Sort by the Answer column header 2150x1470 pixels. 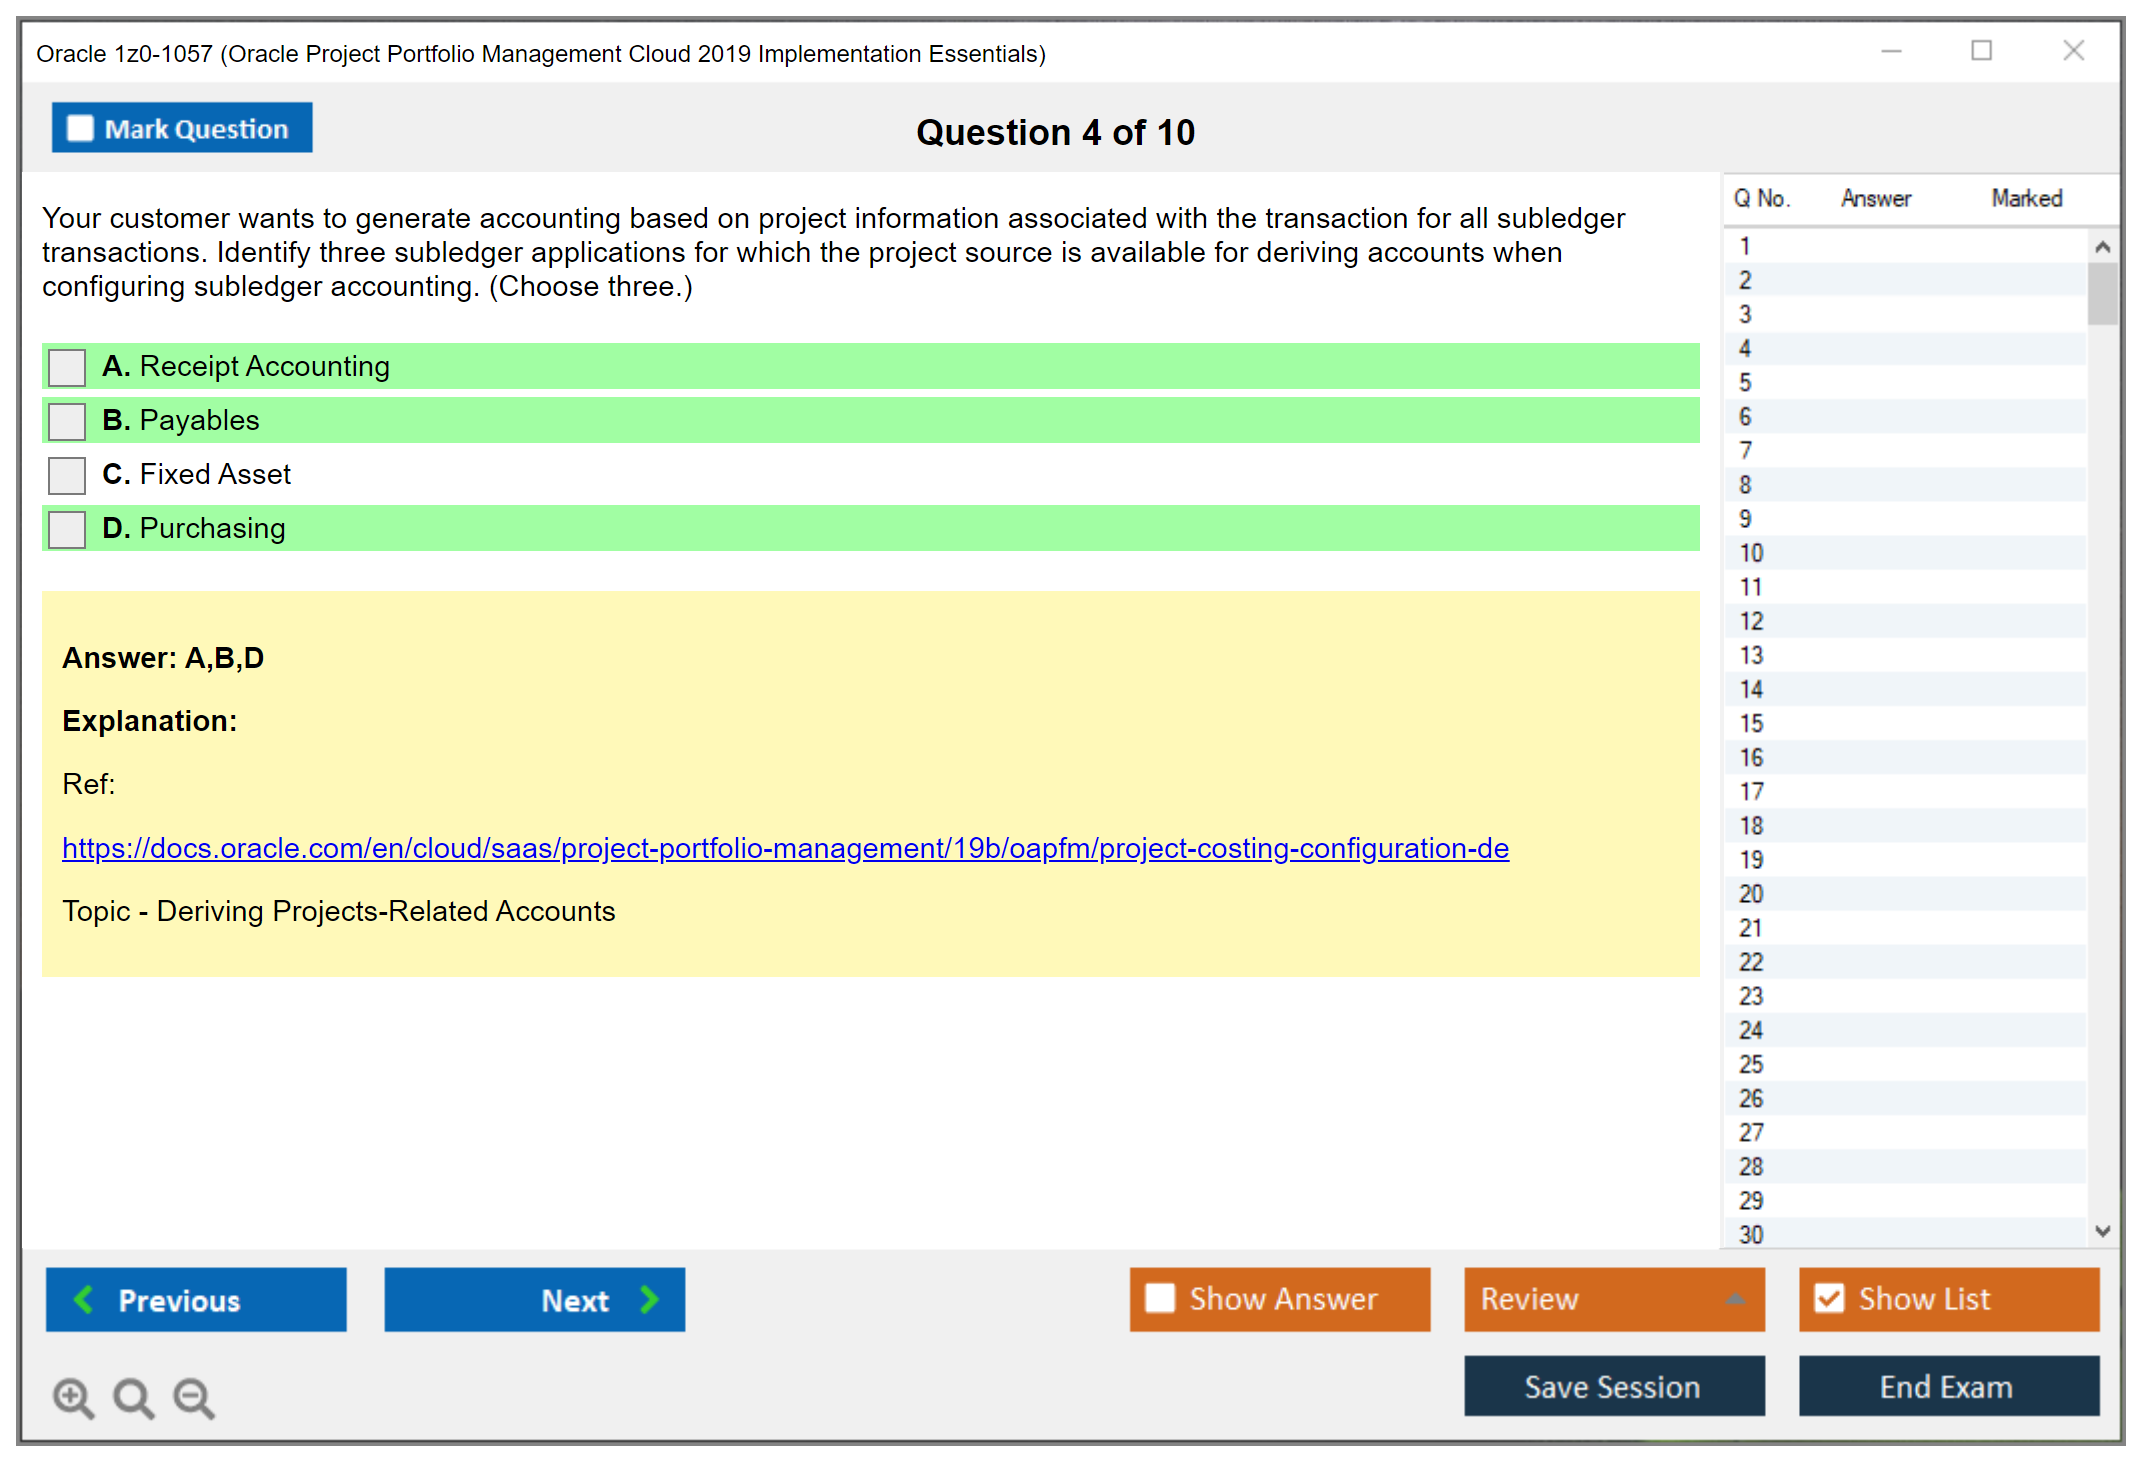[x=1875, y=198]
